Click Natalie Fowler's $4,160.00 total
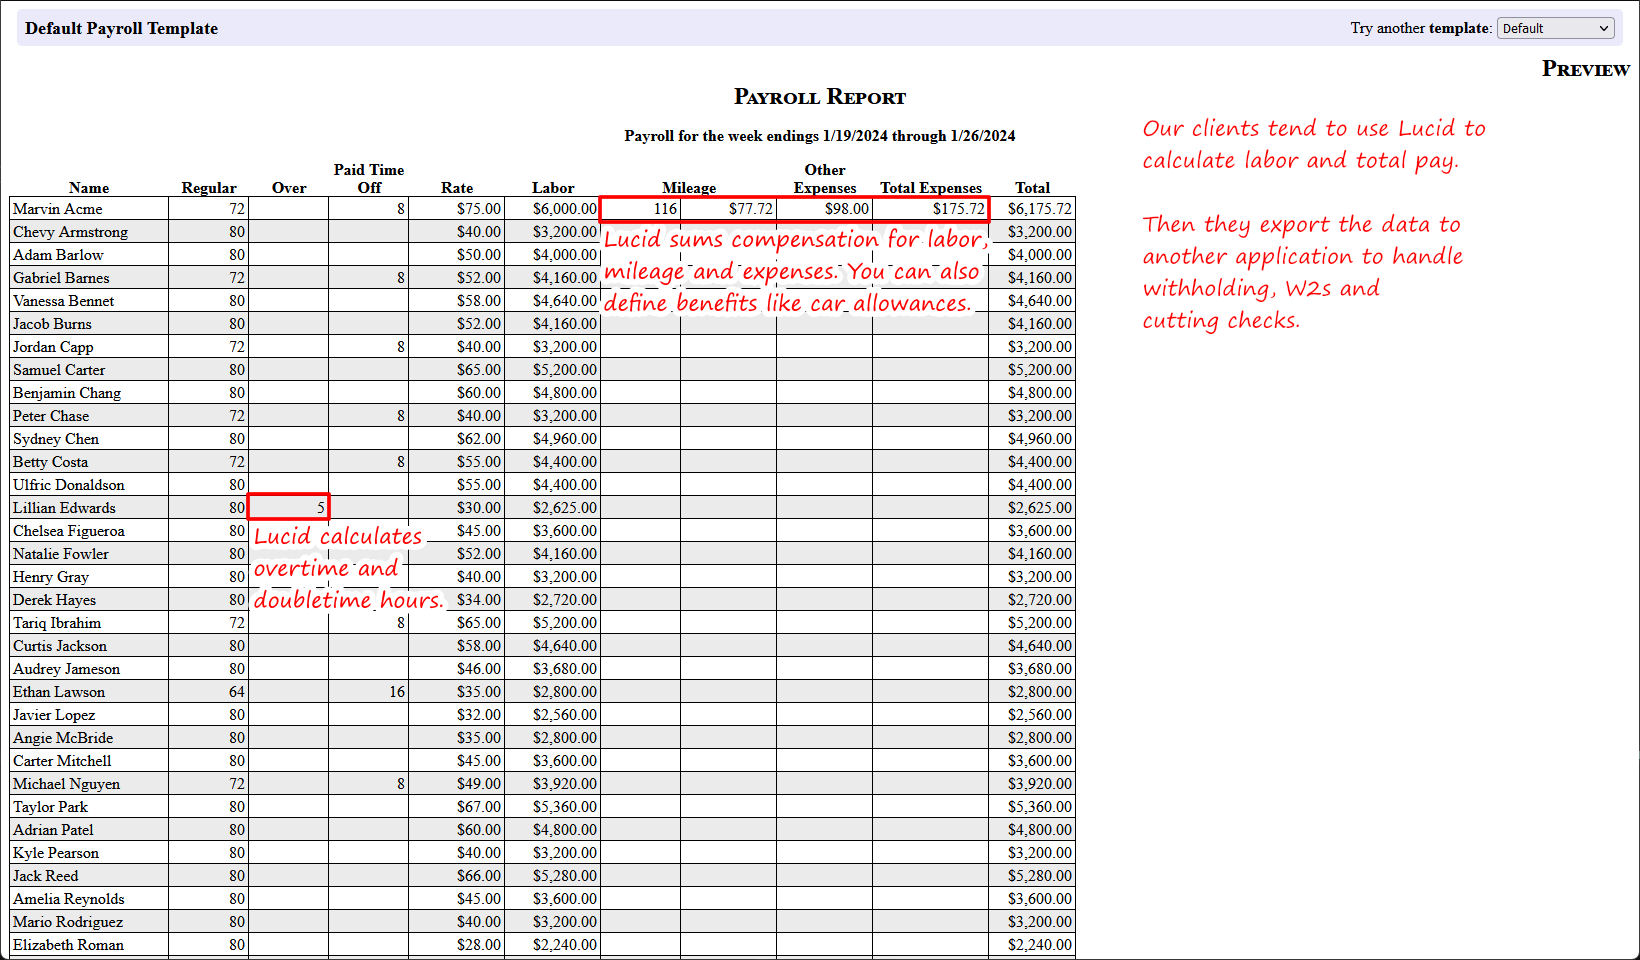The height and width of the screenshot is (960, 1640). click(x=1032, y=554)
